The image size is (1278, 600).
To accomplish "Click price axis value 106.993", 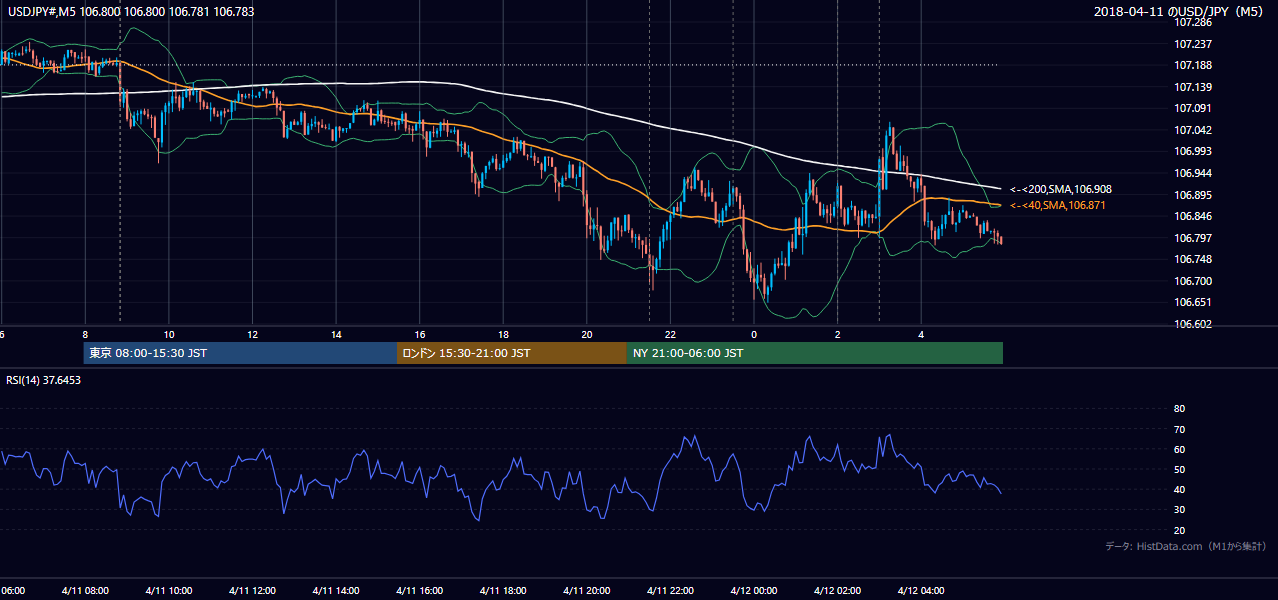I will pyautogui.click(x=1192, y=151).
